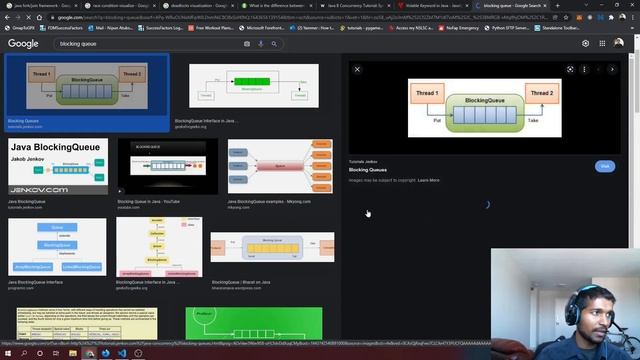Open the 'Java BlockingQueue Interface' hierarchy thumbnail
The width and height of the screenshot is (640, 360).
tap(57, 247)
